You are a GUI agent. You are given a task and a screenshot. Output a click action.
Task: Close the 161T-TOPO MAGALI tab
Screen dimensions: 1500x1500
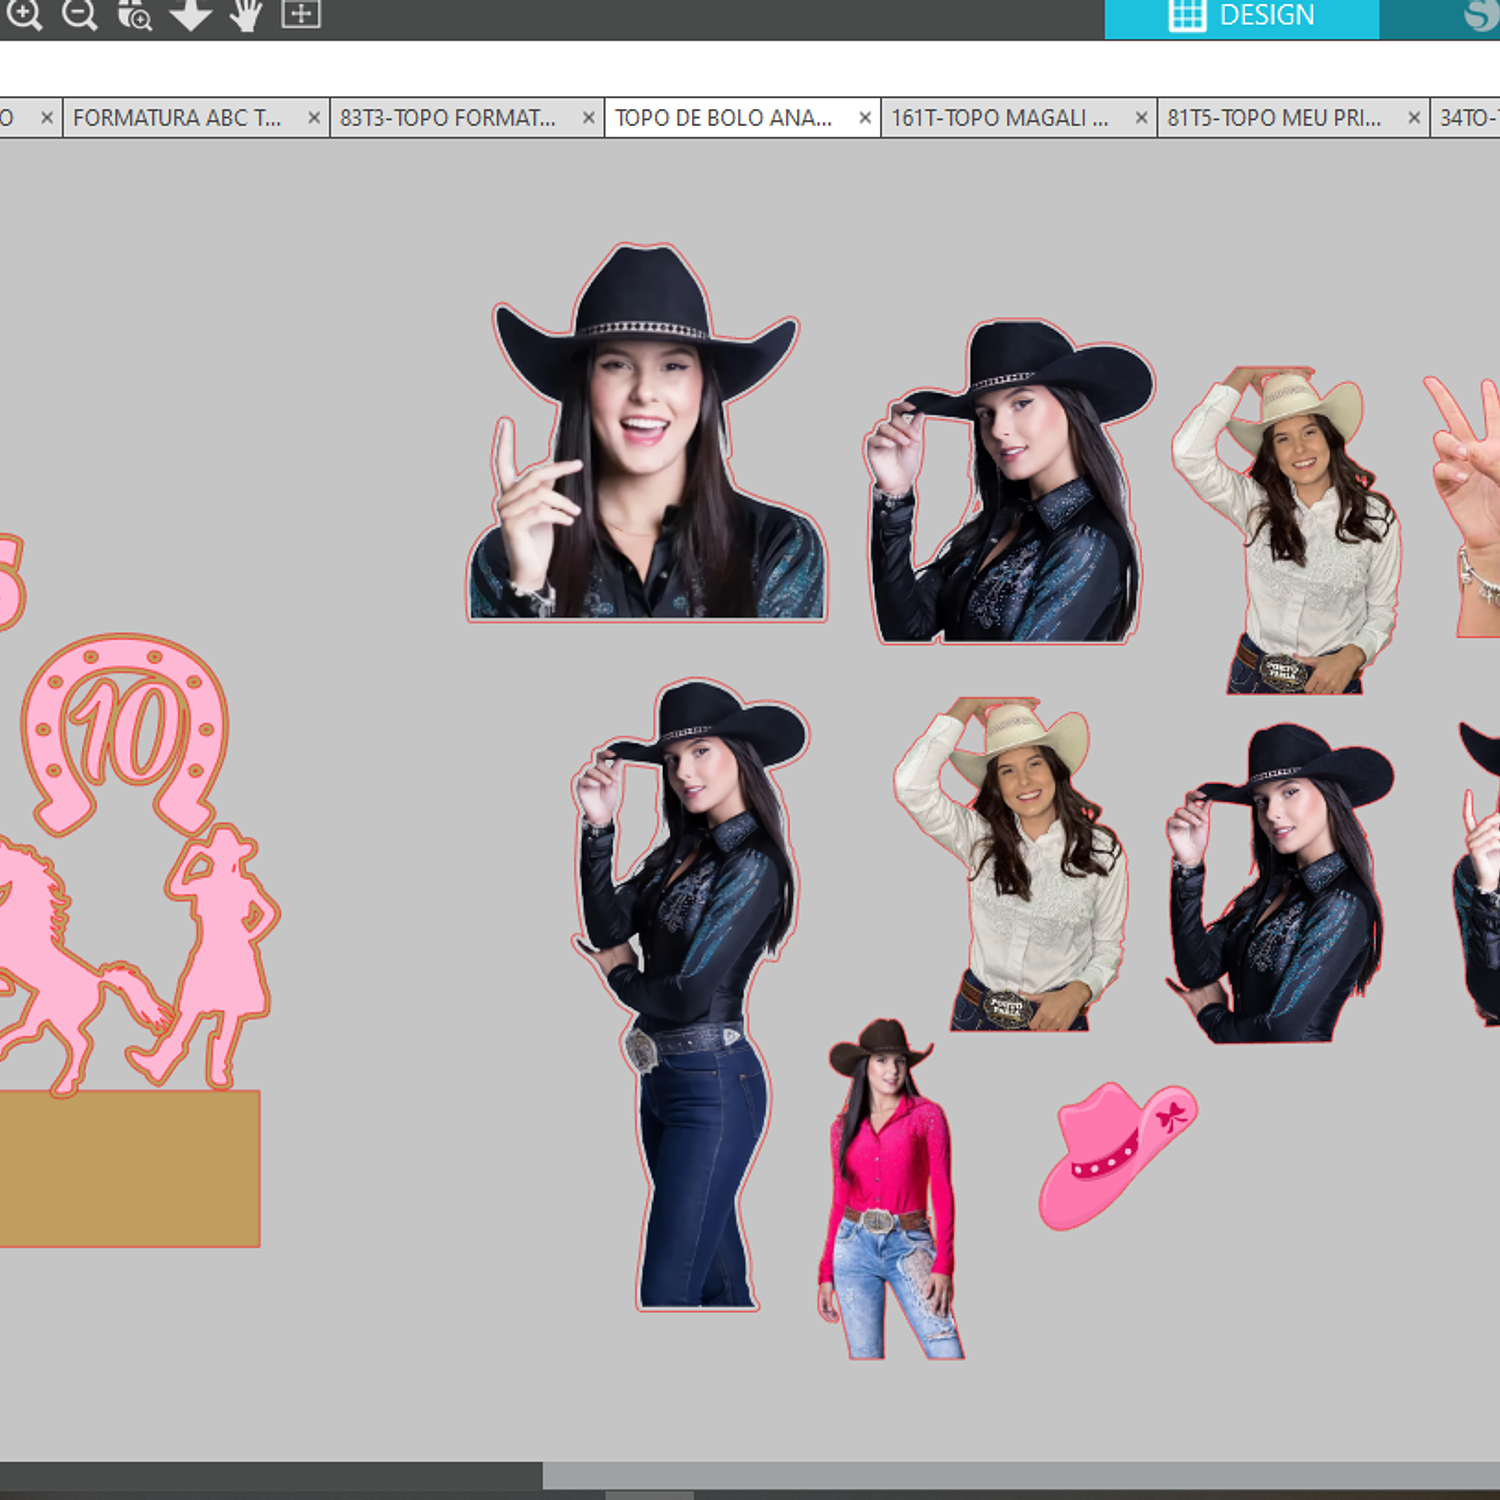point(1141,118)
